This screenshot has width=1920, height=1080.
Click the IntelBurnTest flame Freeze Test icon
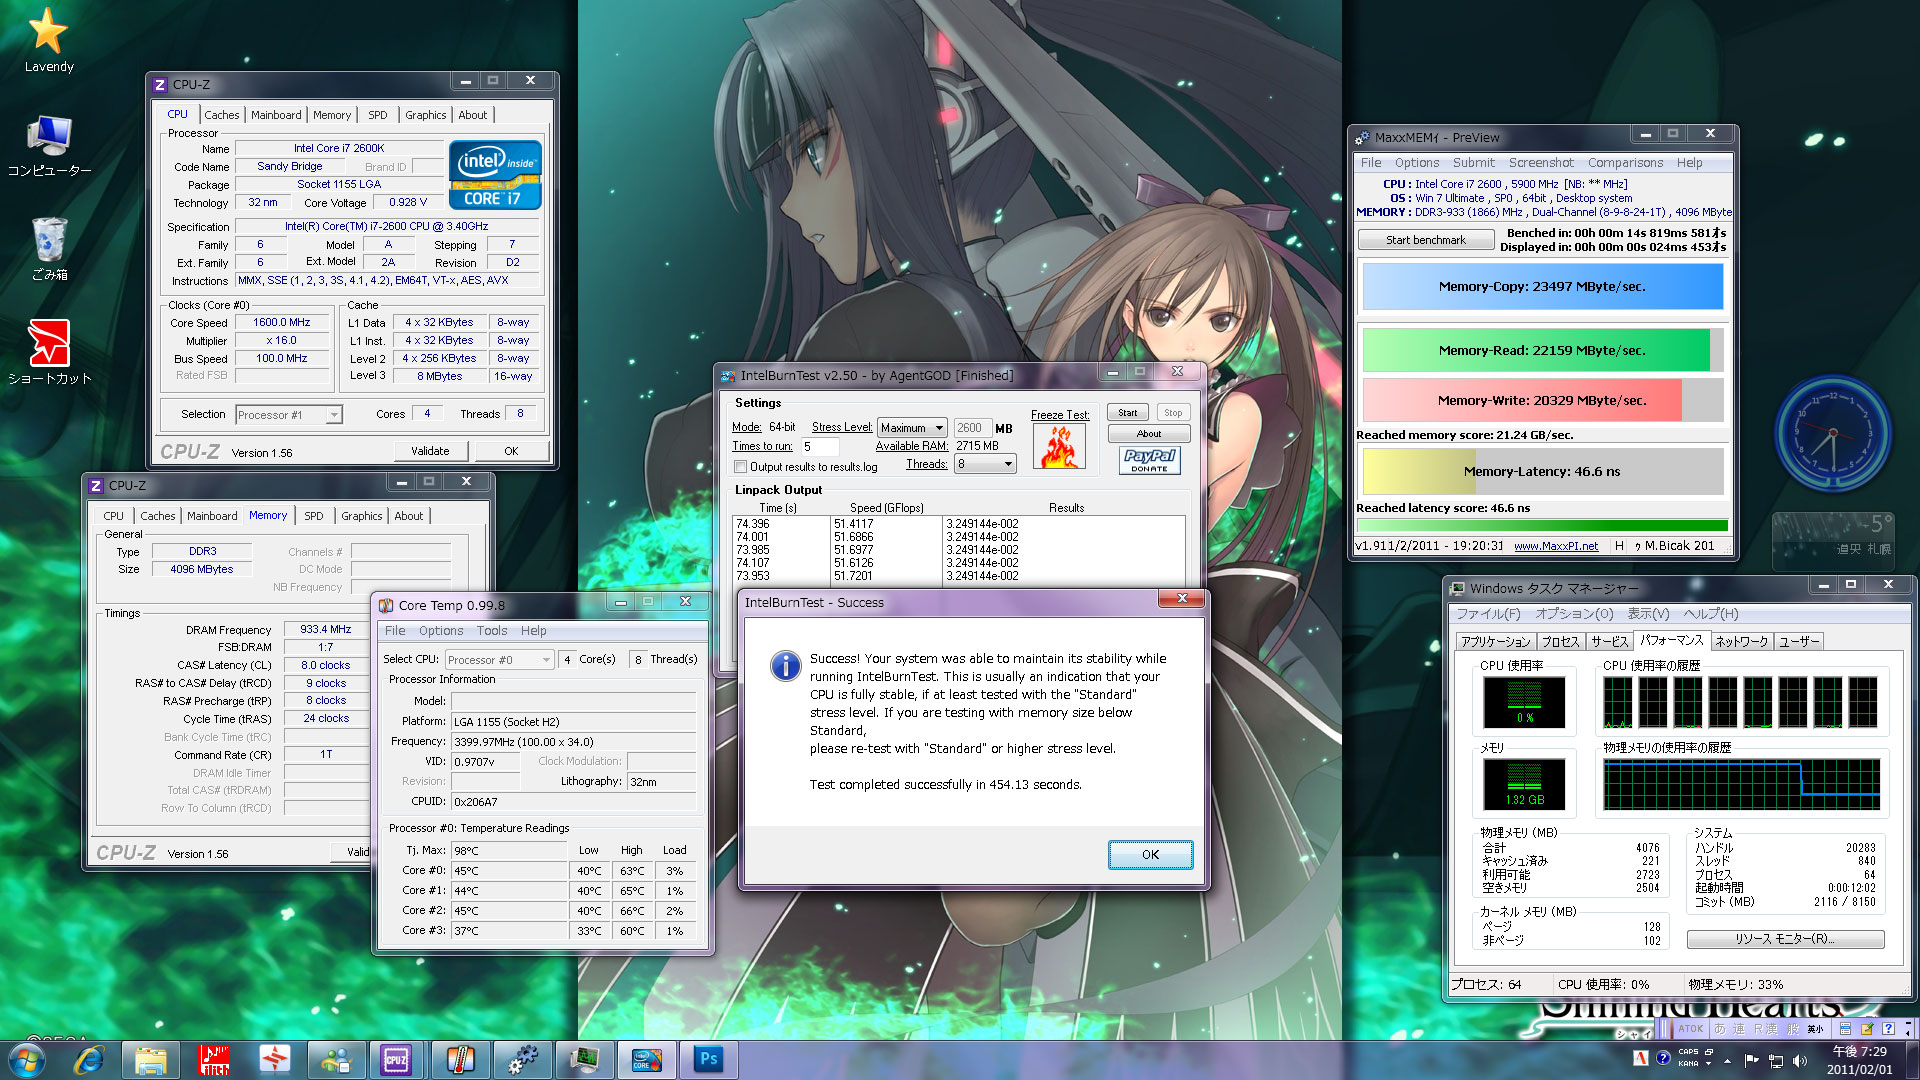click(x=1060, y=446)
